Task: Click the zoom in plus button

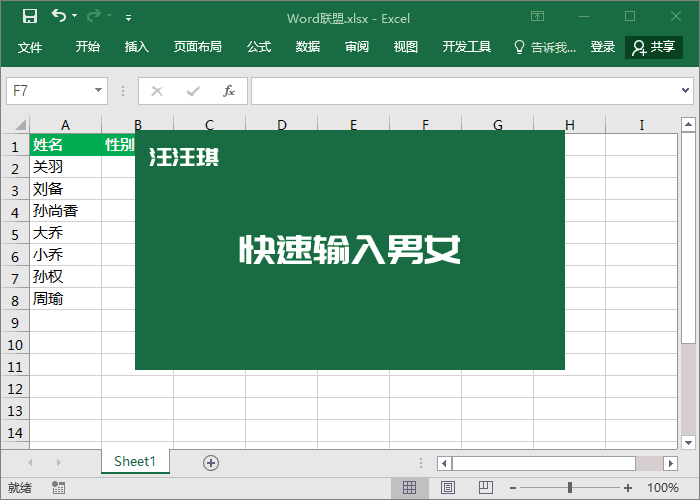Action: [628, 488]
